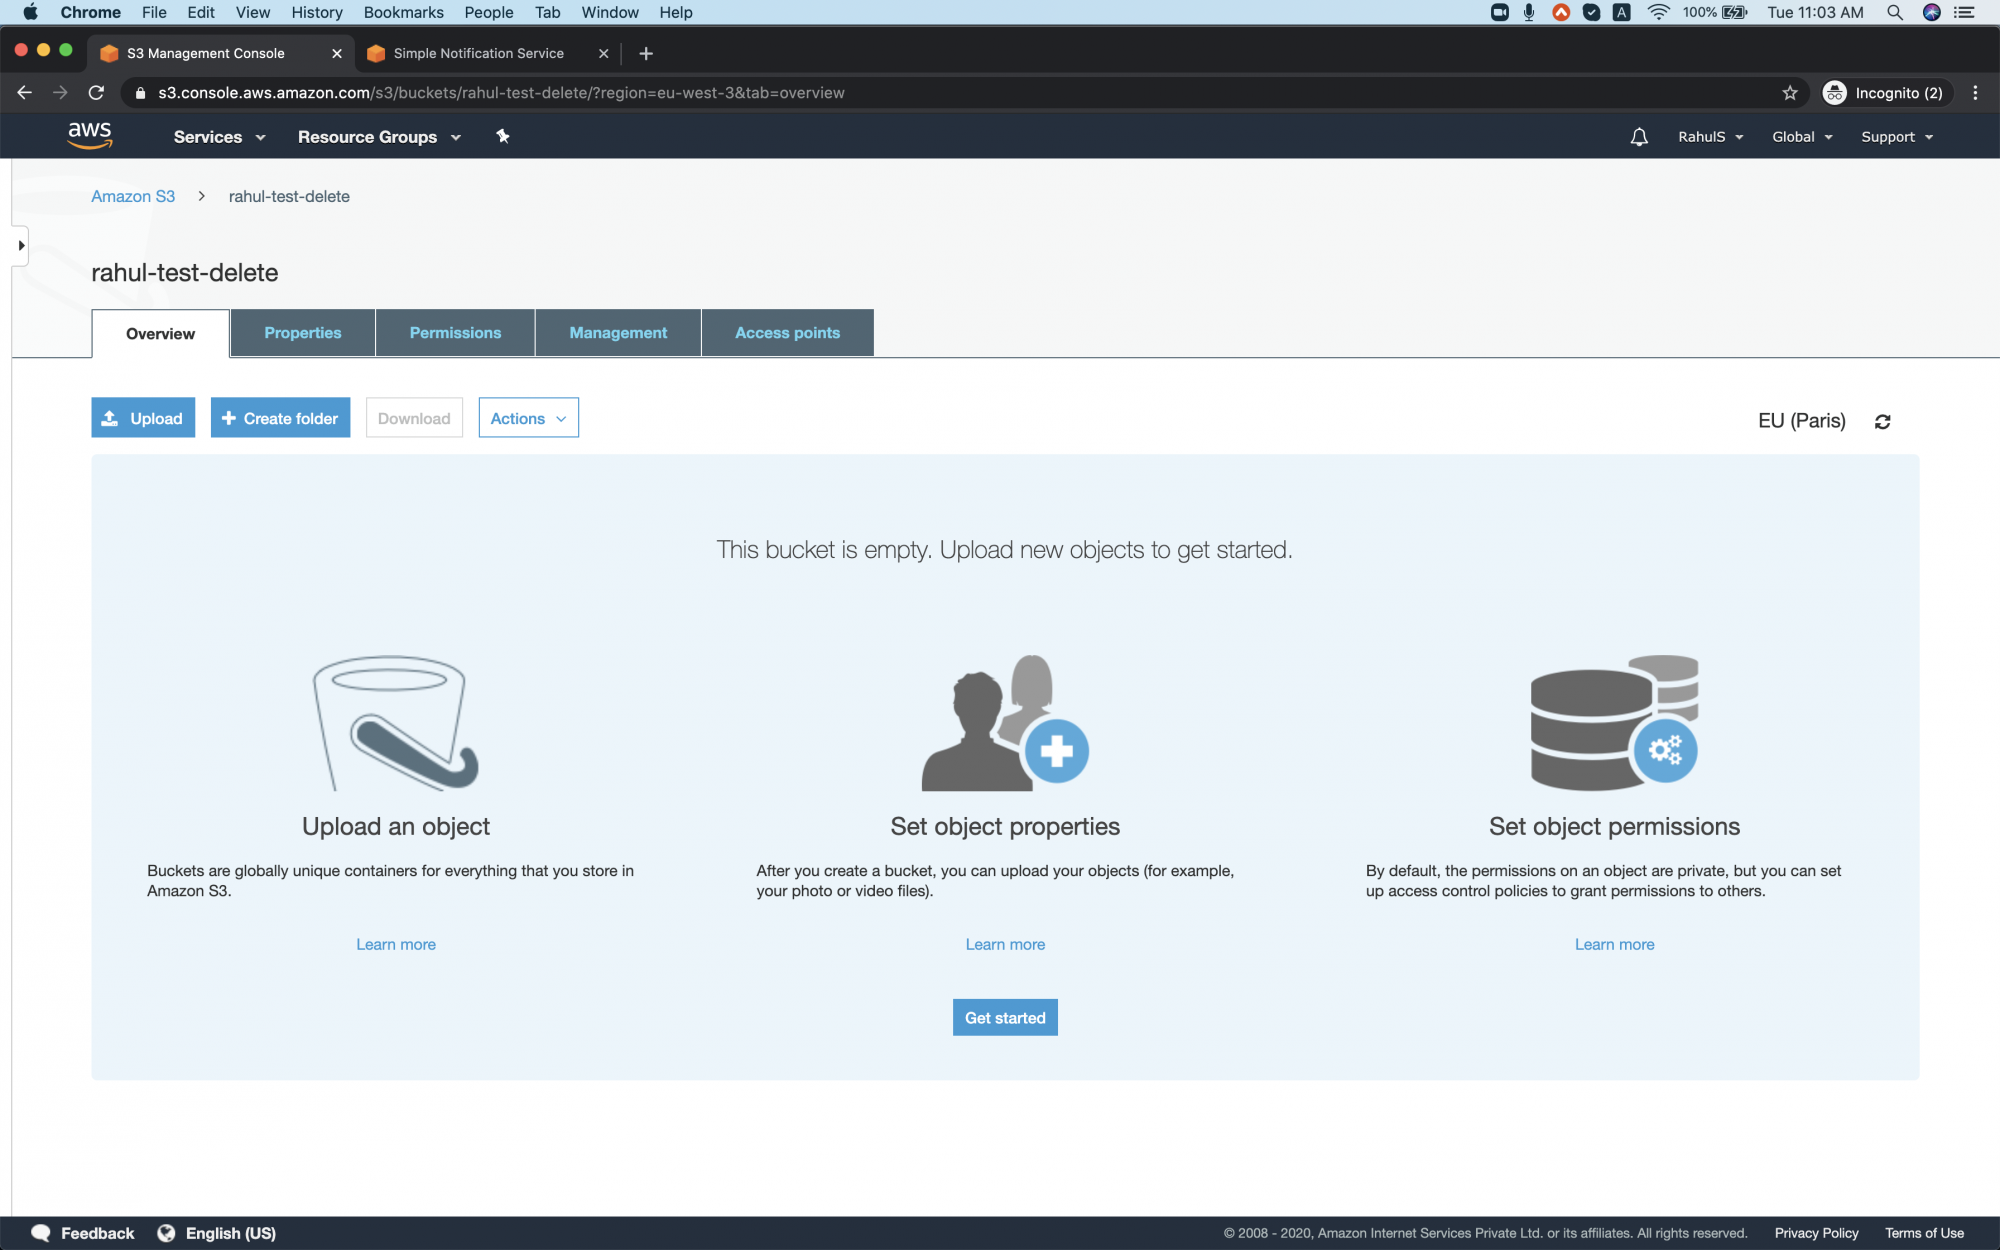Open the Global region selector

pyautogui.click(x=1800, y=136)
